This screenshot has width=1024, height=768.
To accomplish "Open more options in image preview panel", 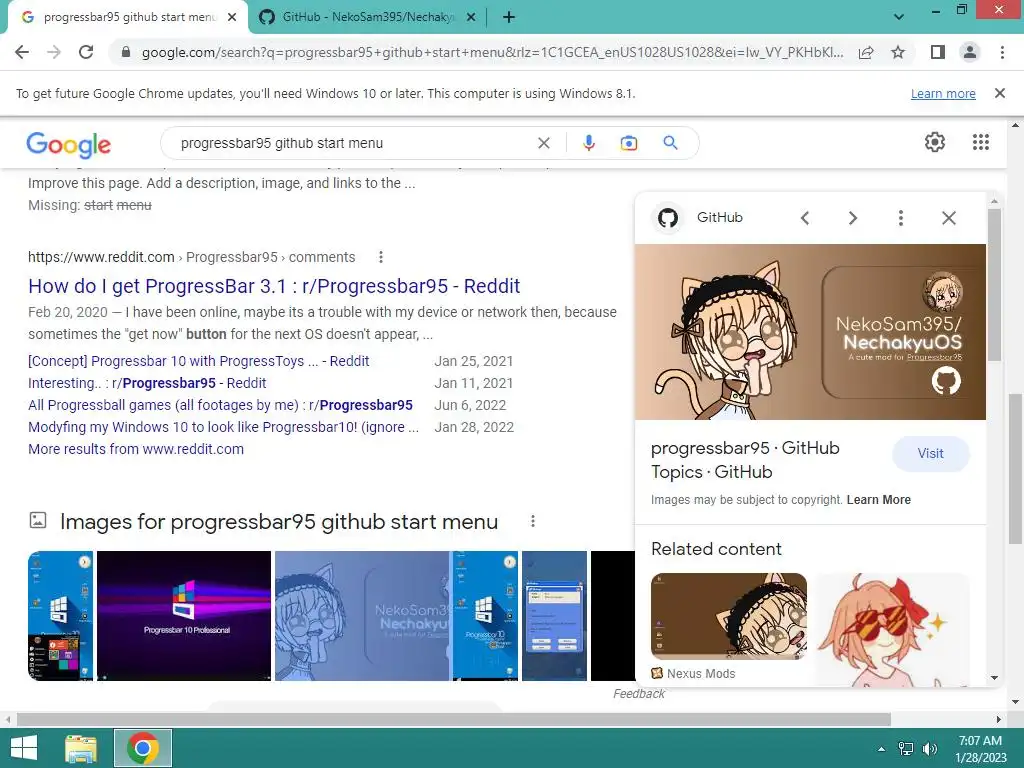I will click(901, 218).
